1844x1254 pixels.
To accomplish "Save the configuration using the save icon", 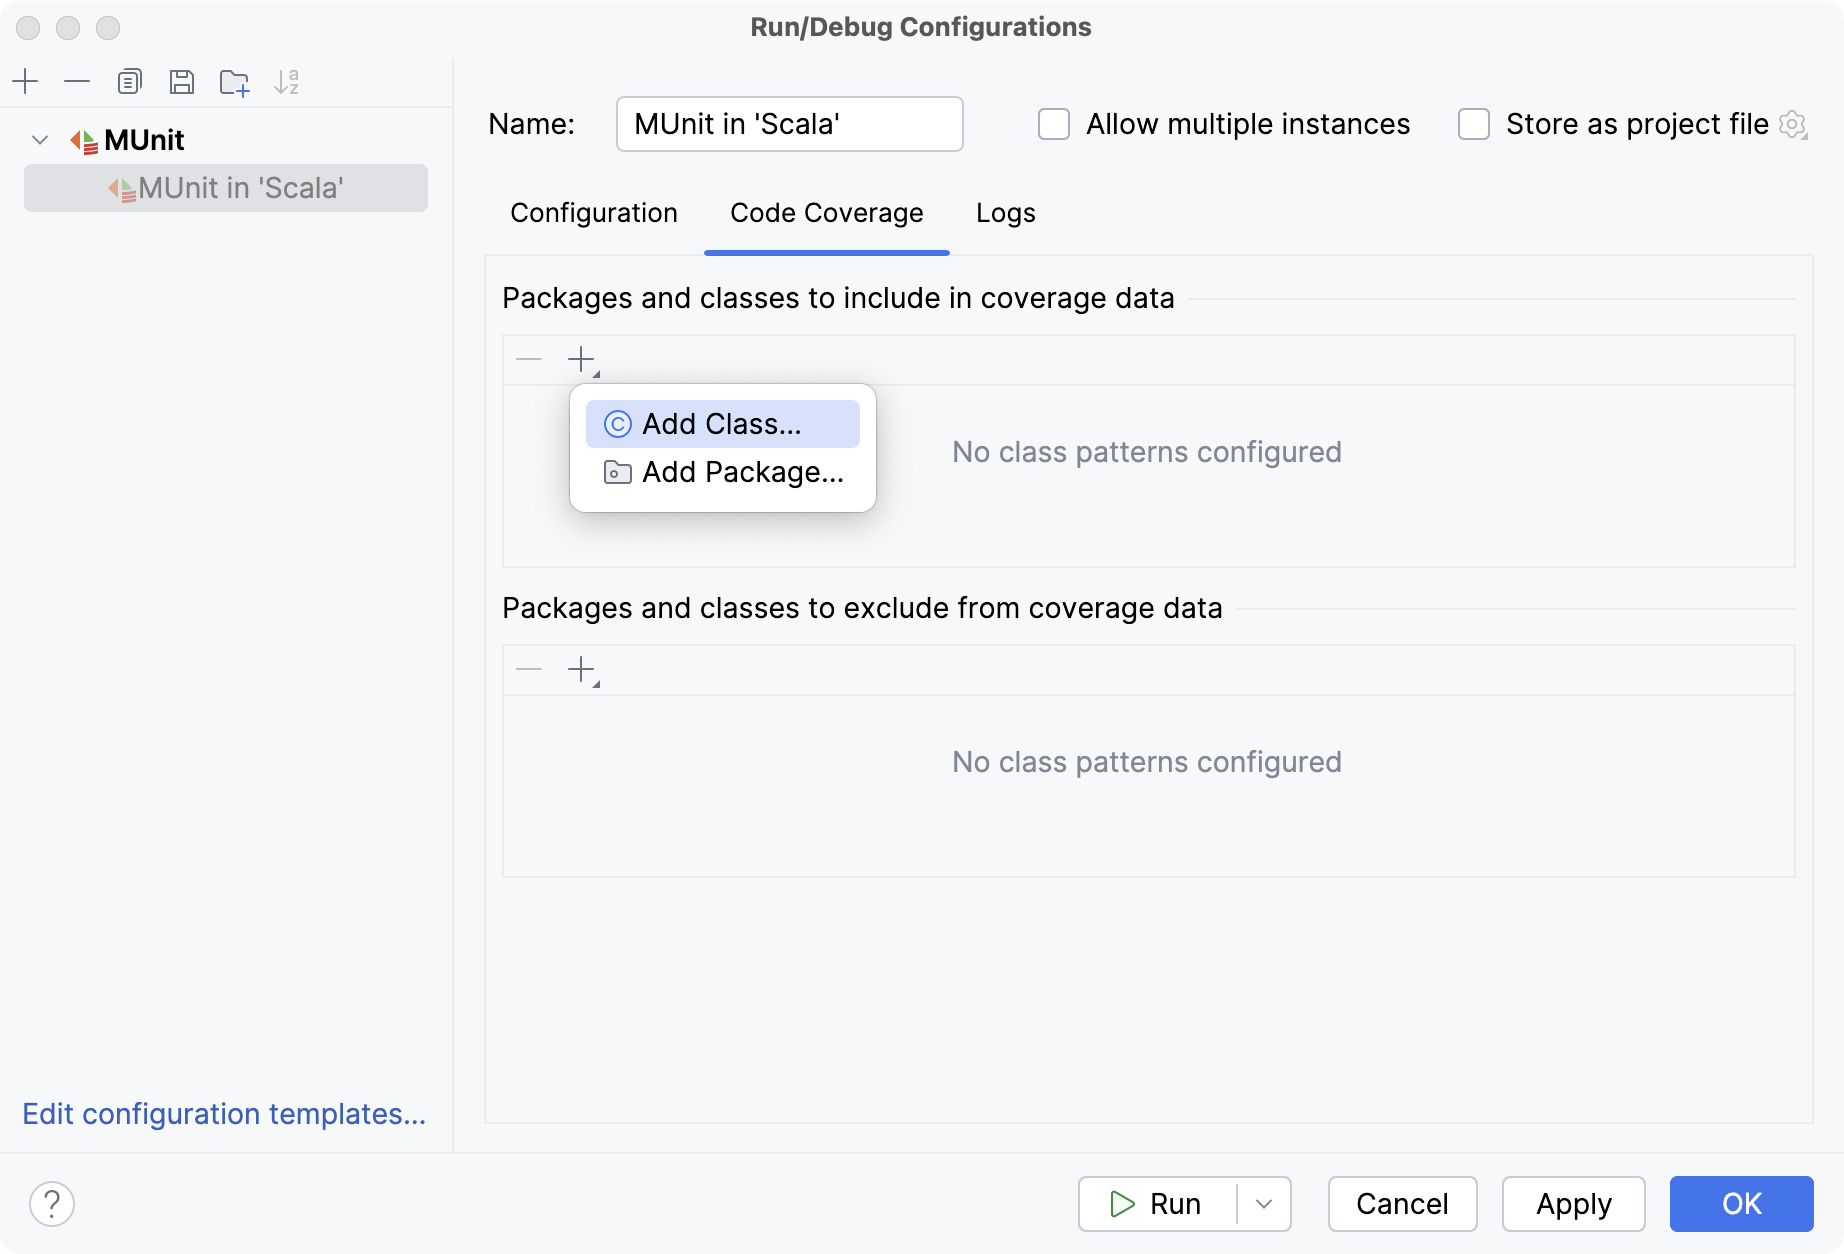I will click(x=182, y=82).
